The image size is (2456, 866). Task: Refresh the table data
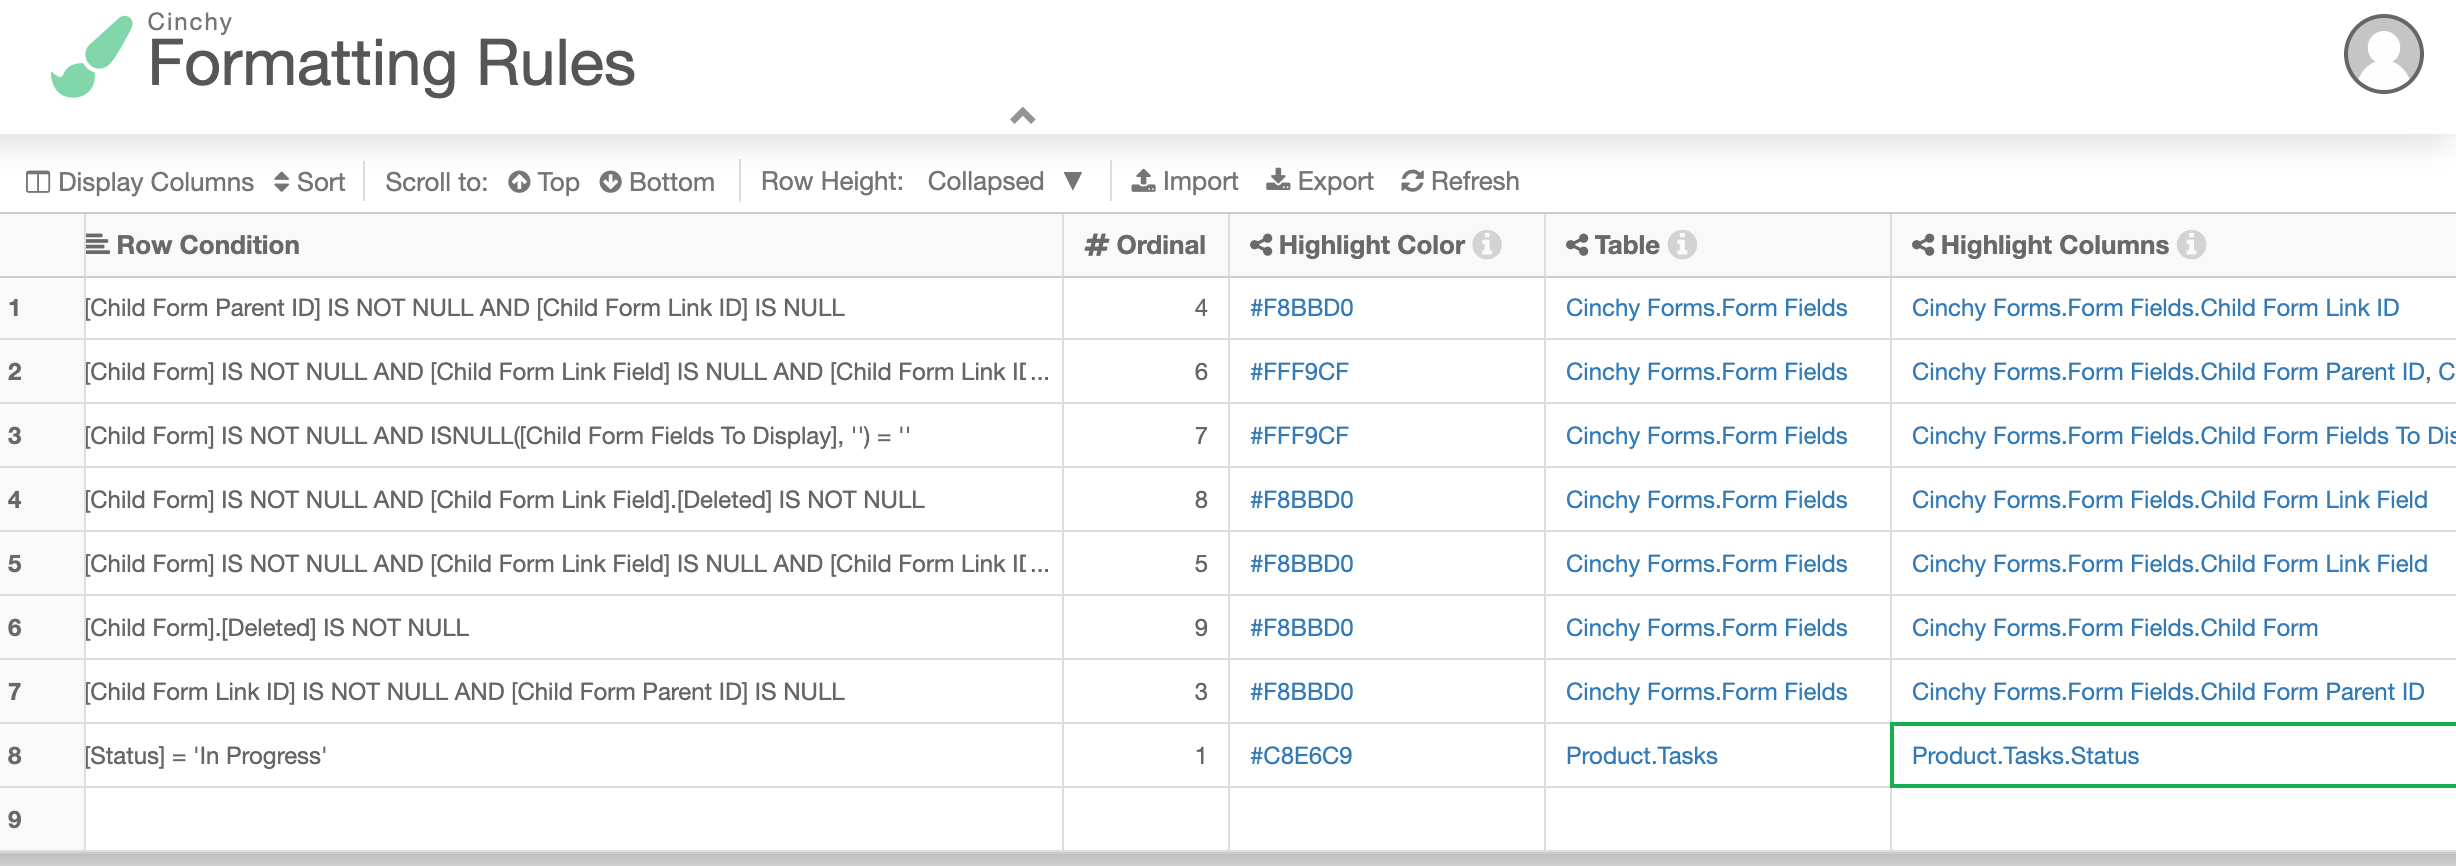coord(1460,181)
